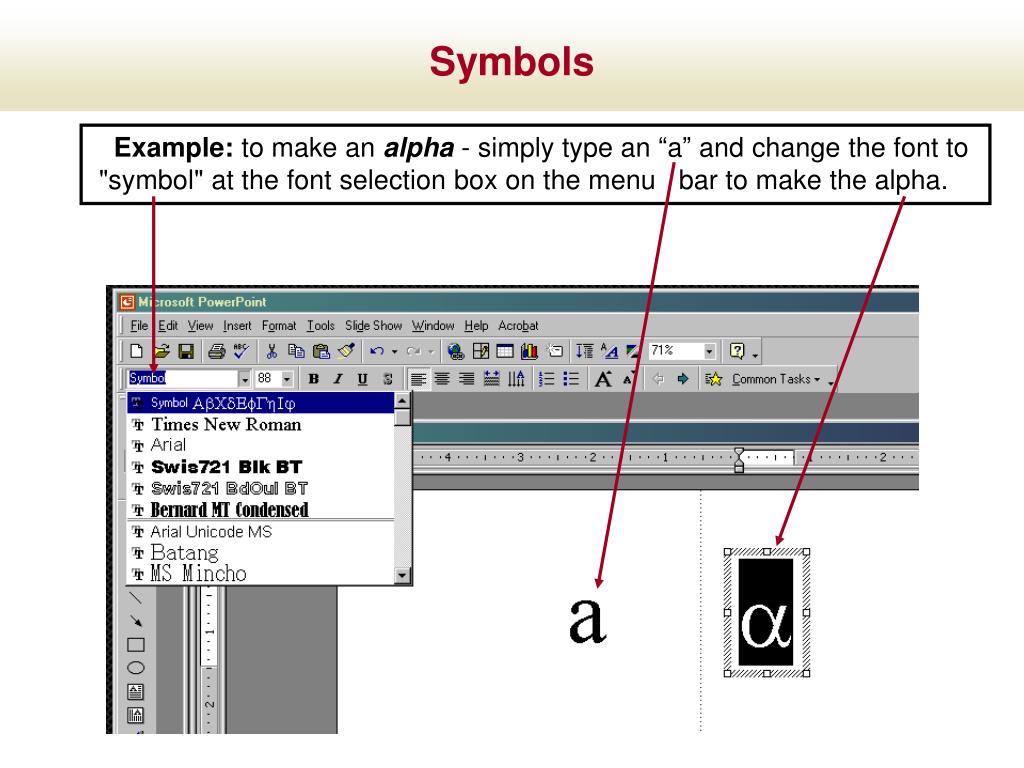Run the ABC spelling check icon
Screen dimensions: 1024x768
click(241, 351)
